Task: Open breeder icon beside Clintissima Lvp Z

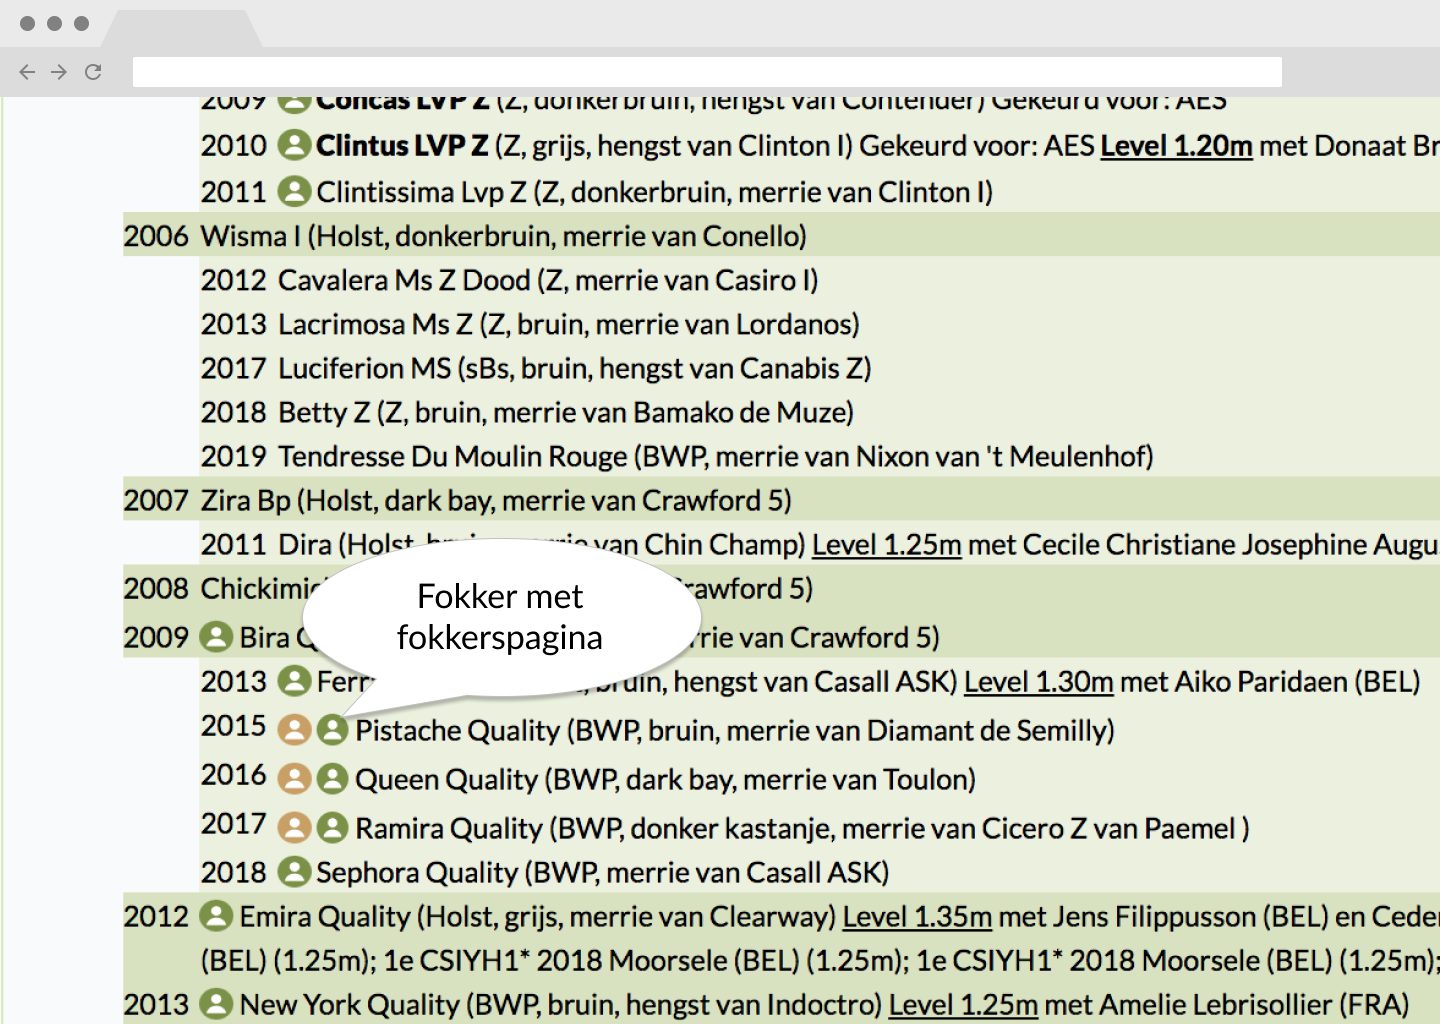Action: tap(294, 191)
